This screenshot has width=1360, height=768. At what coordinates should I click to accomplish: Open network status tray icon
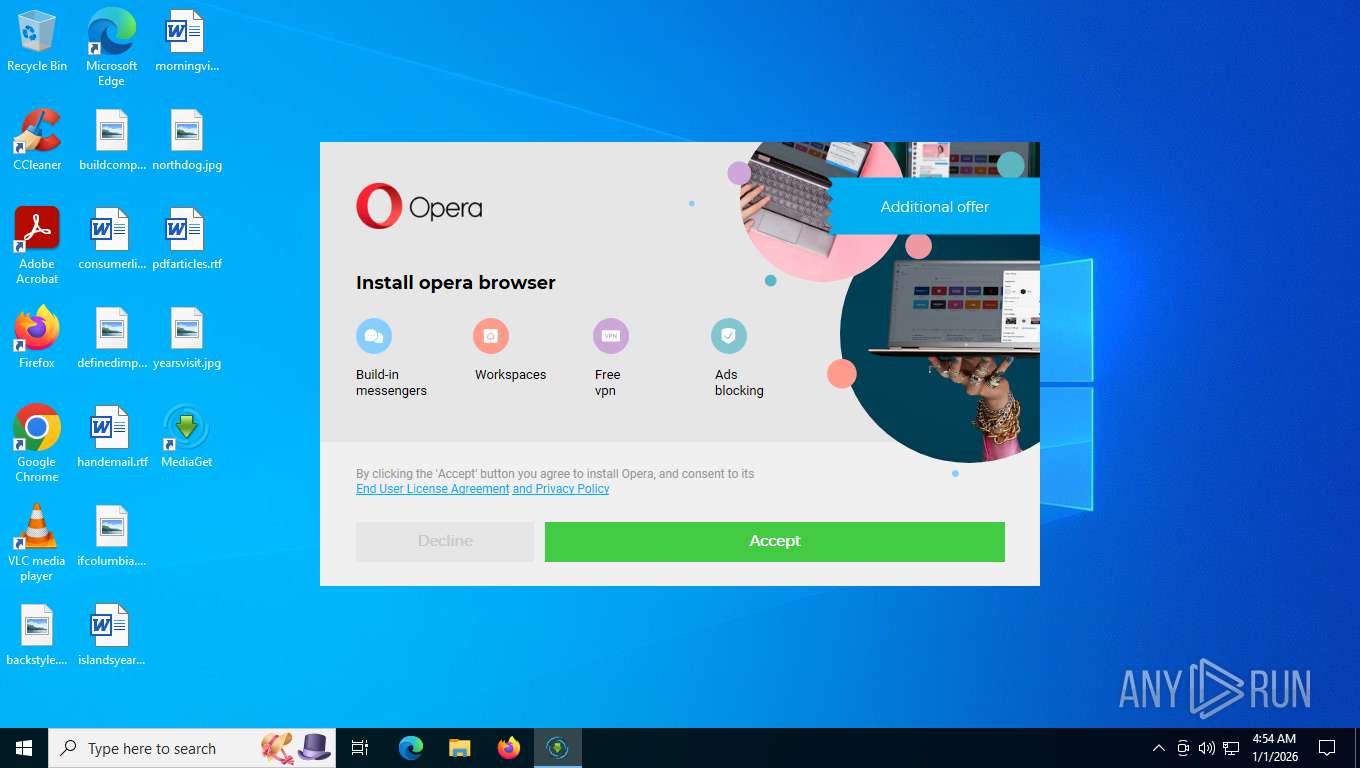point(1231,748)
